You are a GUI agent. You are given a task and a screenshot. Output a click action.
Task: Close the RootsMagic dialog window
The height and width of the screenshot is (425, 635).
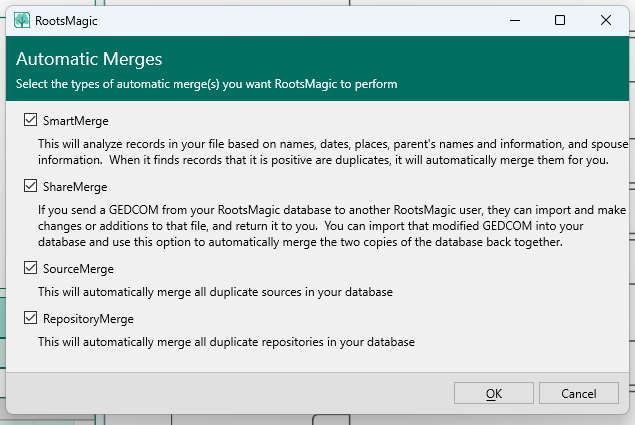point(606,20)
